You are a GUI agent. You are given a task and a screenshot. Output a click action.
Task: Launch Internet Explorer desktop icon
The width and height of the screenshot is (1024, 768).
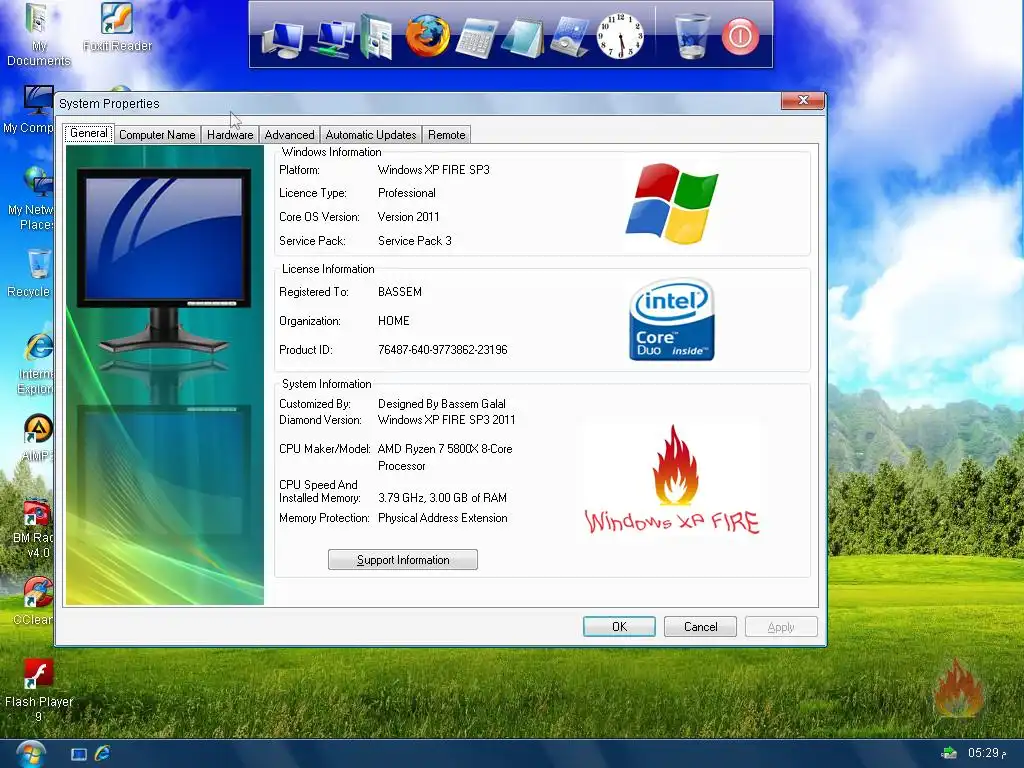(x=35, y=364)
